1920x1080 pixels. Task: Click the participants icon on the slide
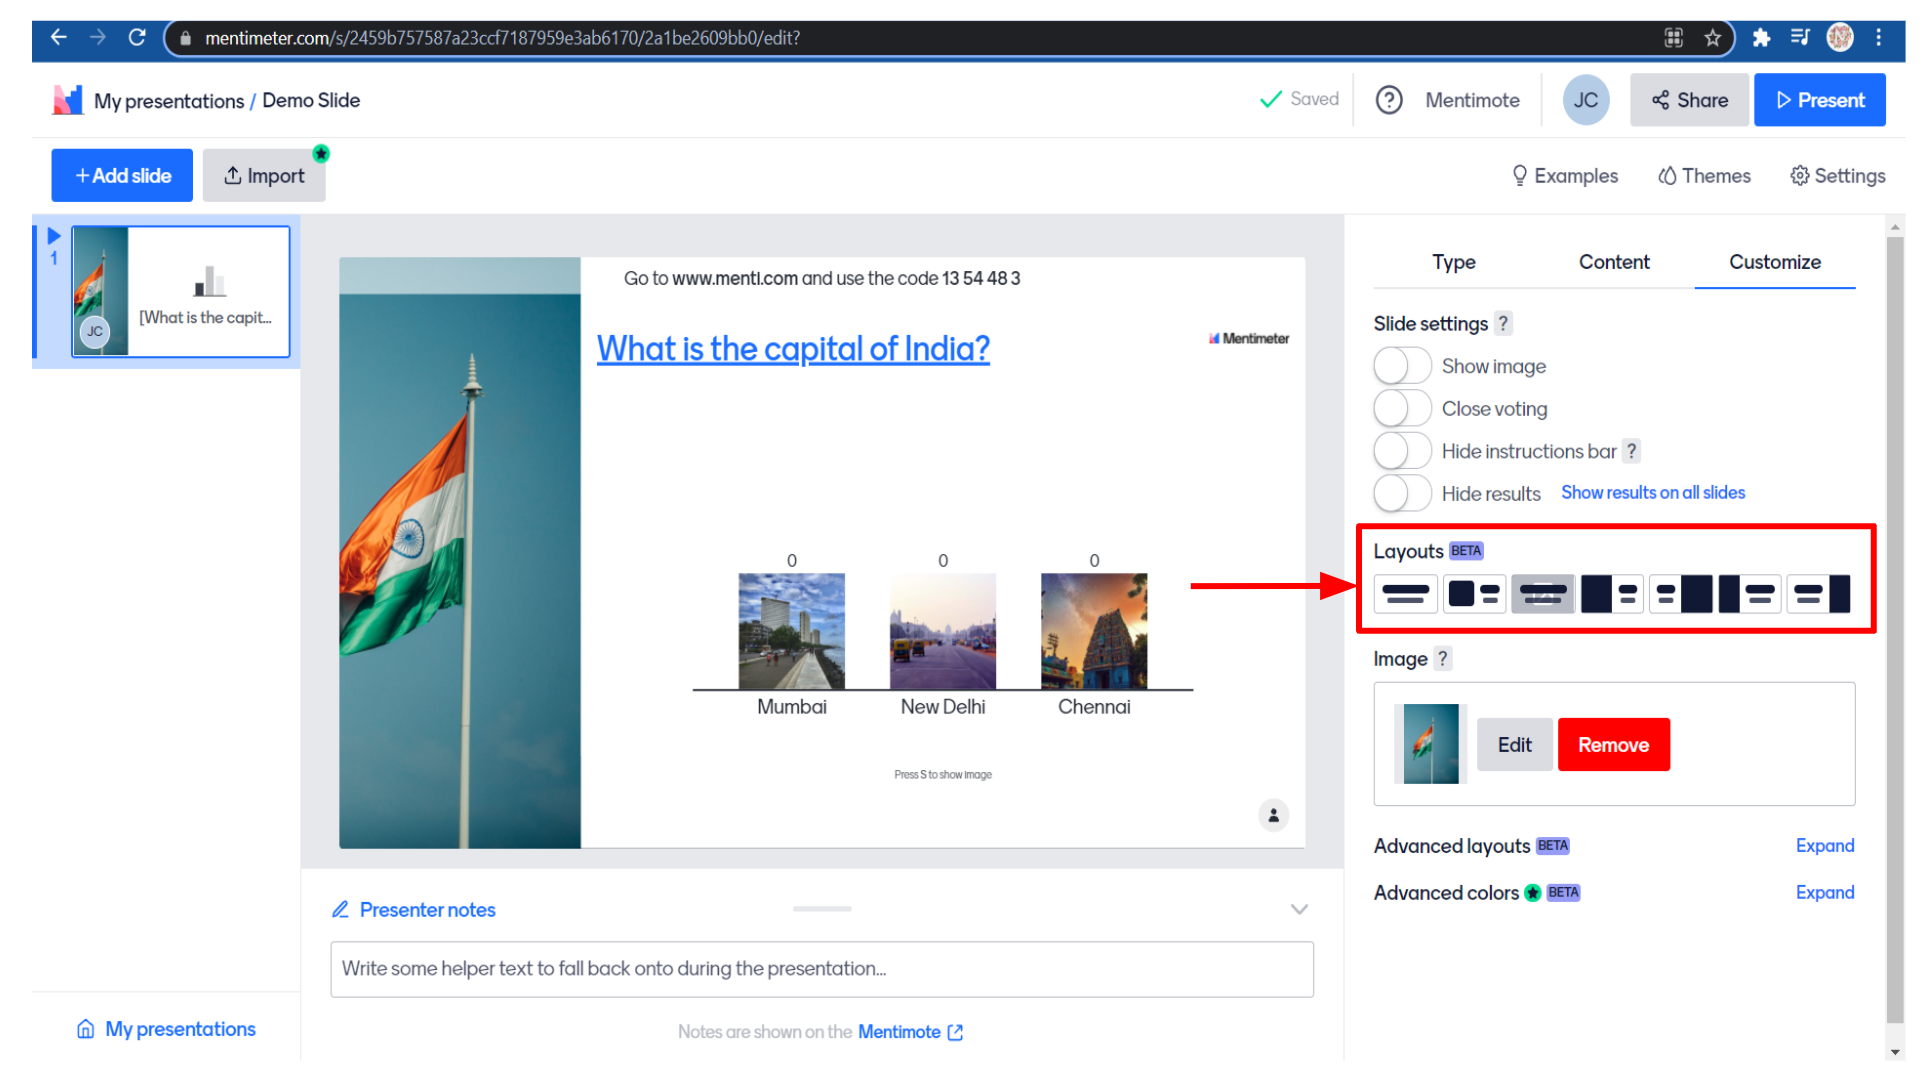pyautogui.click(x=1273, y=815)
